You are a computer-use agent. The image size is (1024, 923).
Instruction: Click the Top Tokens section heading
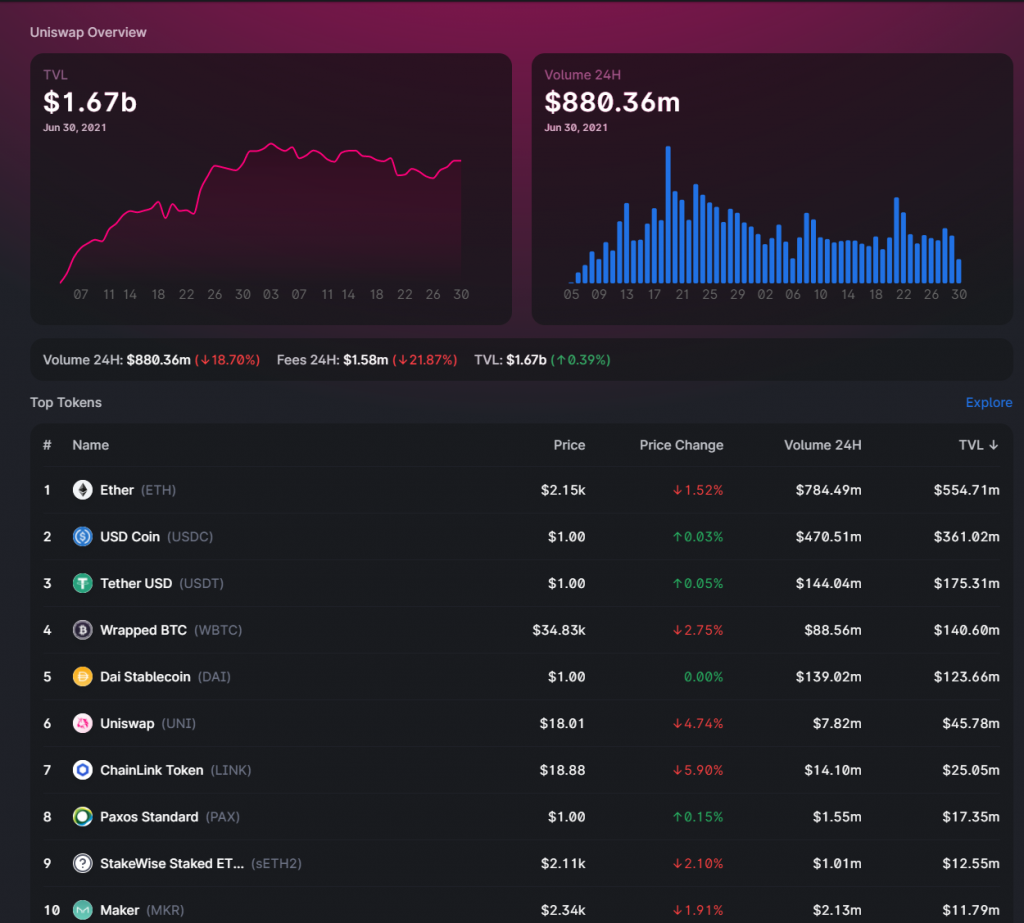[66, 402]
